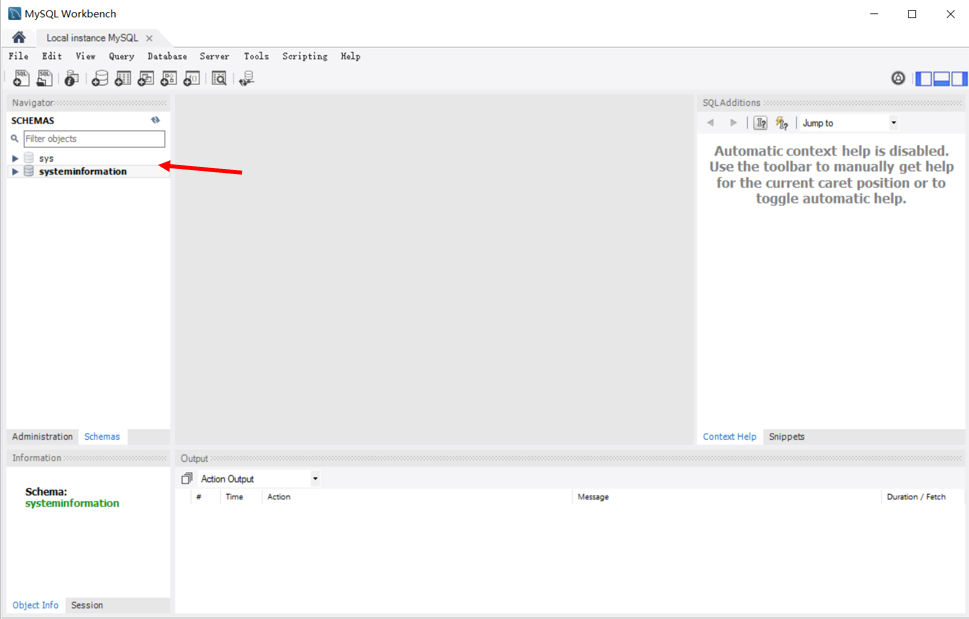This screenshot has width=969, height=619.
Task: Switch to the Local instance MySQL tab
Action: [x=92, y=38]
